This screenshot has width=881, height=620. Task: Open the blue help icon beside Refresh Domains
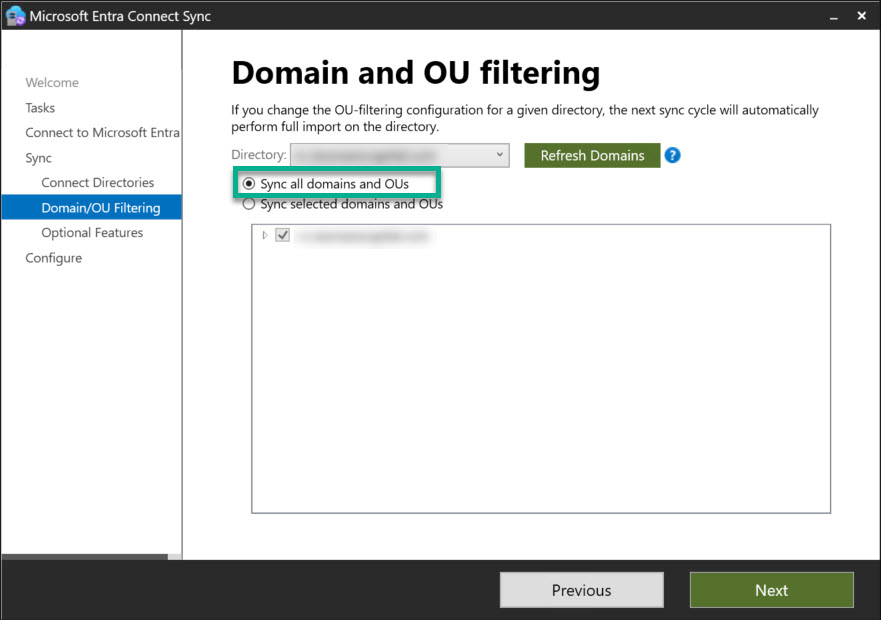(x=672, y=156)
